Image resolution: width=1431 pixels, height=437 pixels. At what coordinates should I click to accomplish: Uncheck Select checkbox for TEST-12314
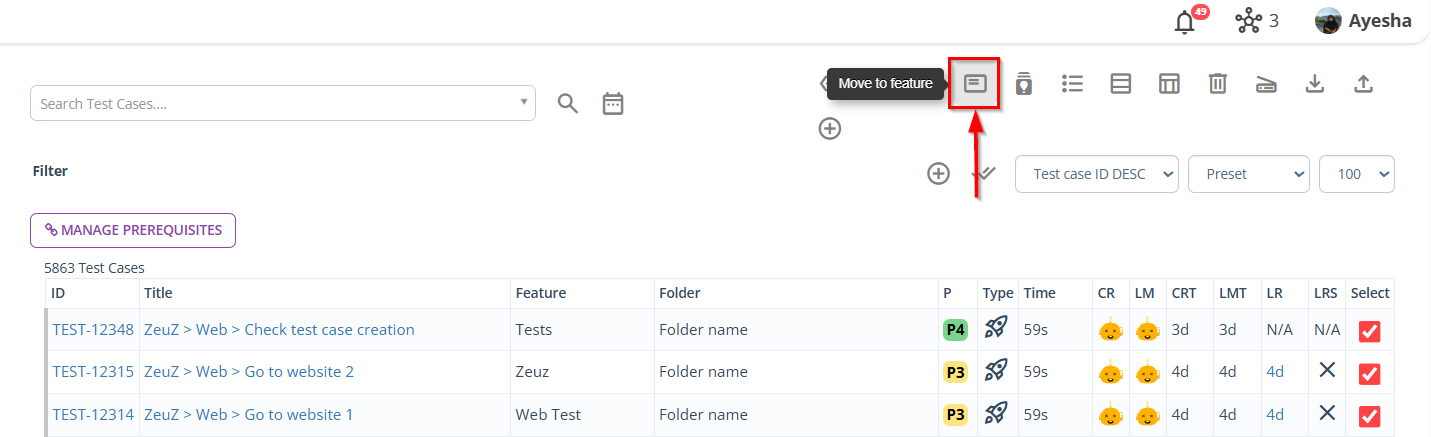(1369, 415)
